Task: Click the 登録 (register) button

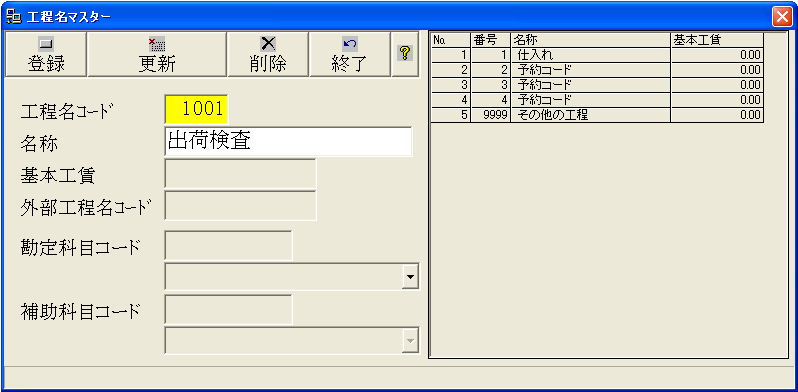Action: 46,54
